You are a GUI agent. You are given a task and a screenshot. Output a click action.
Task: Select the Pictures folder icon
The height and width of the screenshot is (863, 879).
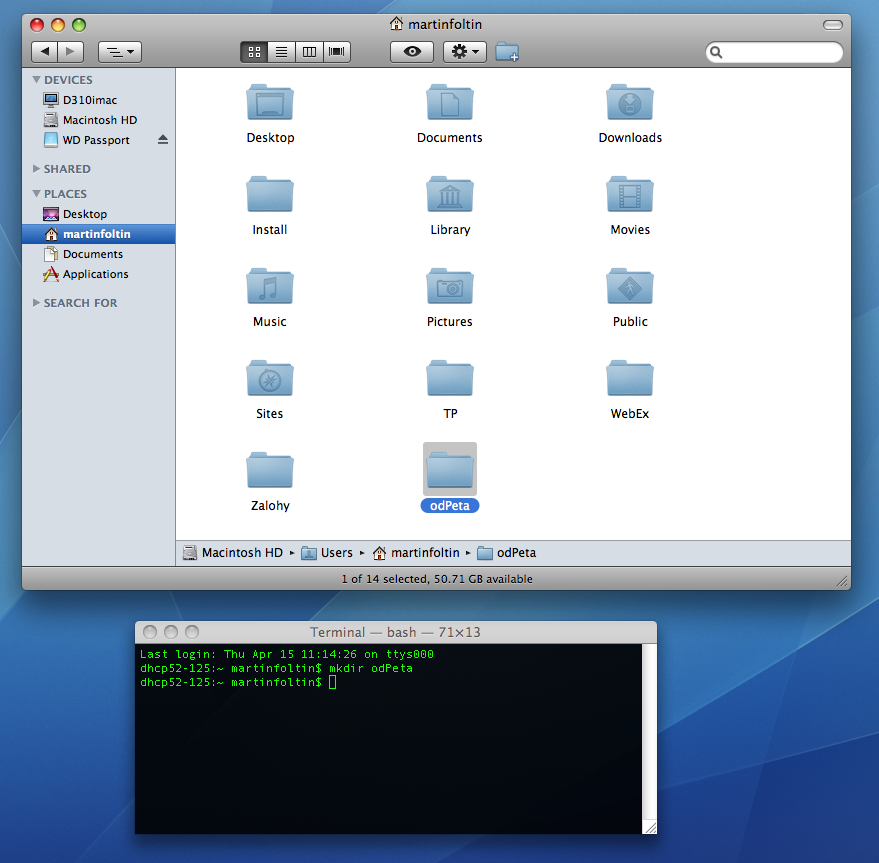[450, 287]
